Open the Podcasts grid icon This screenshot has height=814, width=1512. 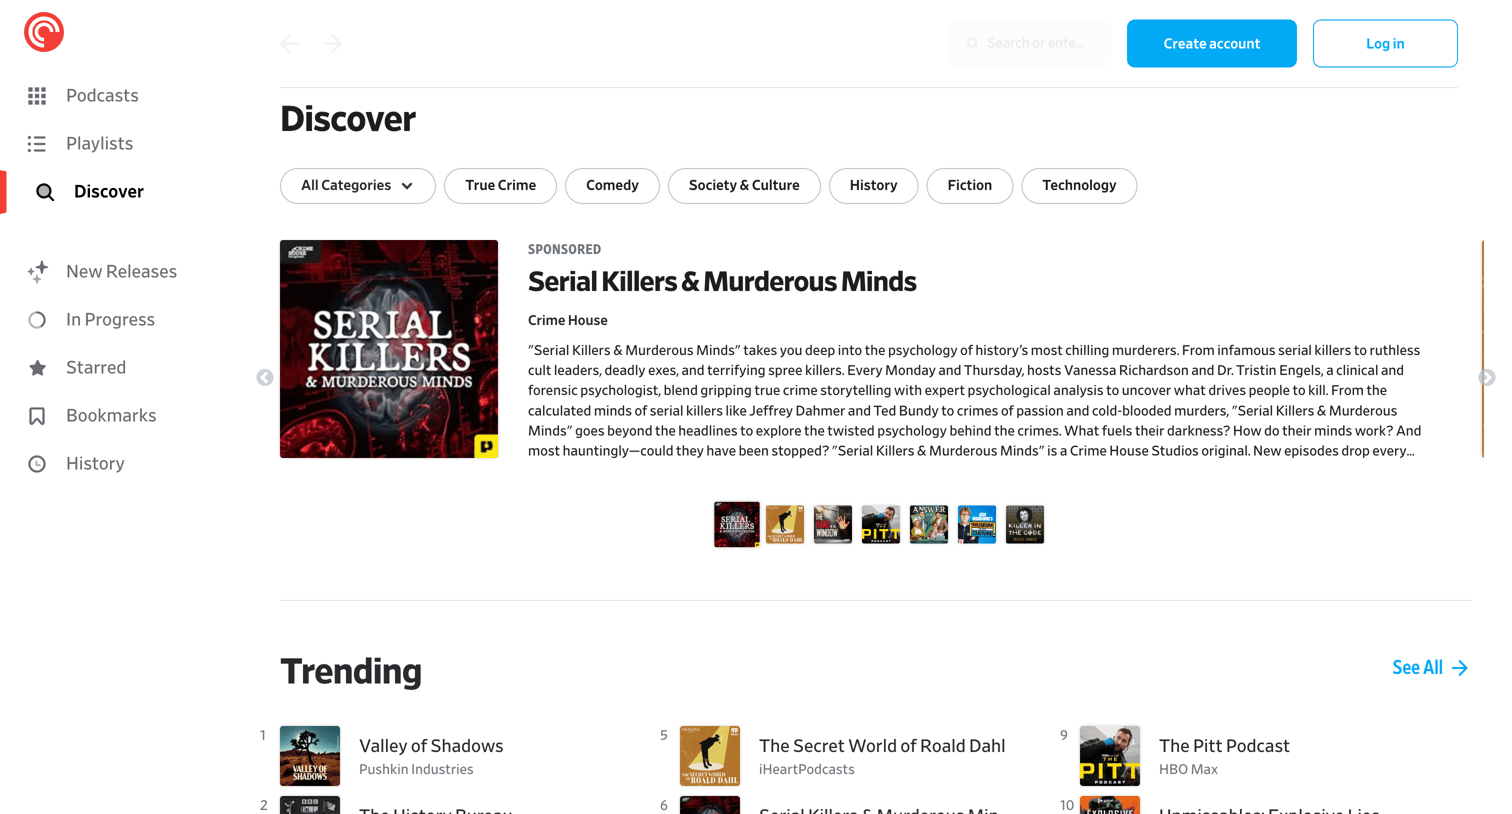[x=37, y=96]
